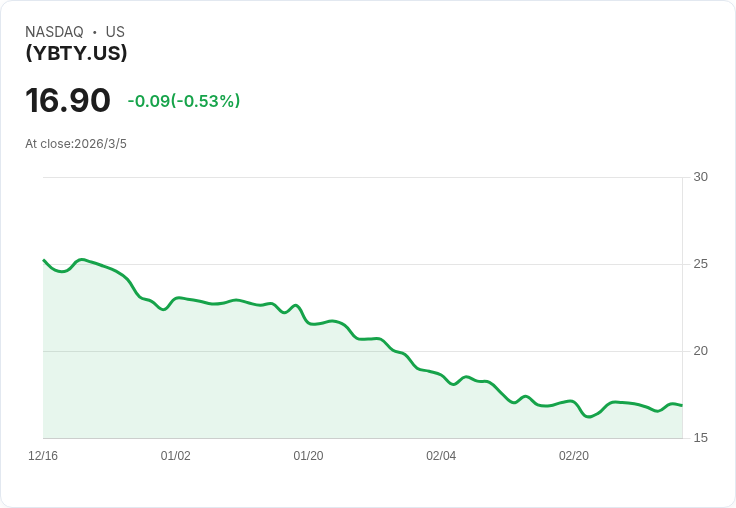The image size is (736, 508).
Task: Click the NASDAQ exchange label
Action: [54, 32]
